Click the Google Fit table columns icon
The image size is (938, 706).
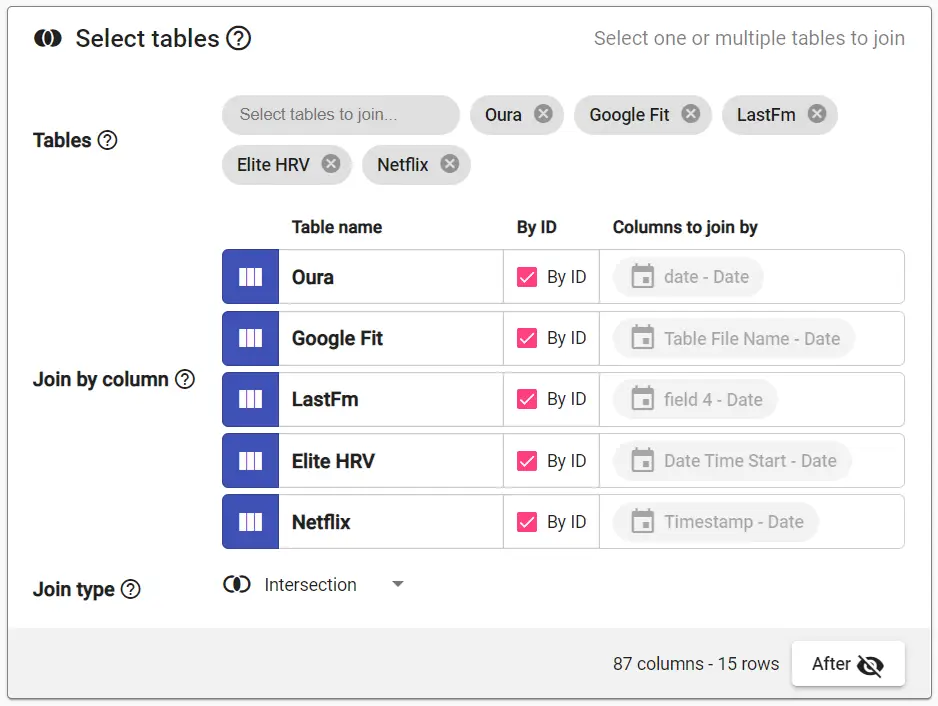251,339
